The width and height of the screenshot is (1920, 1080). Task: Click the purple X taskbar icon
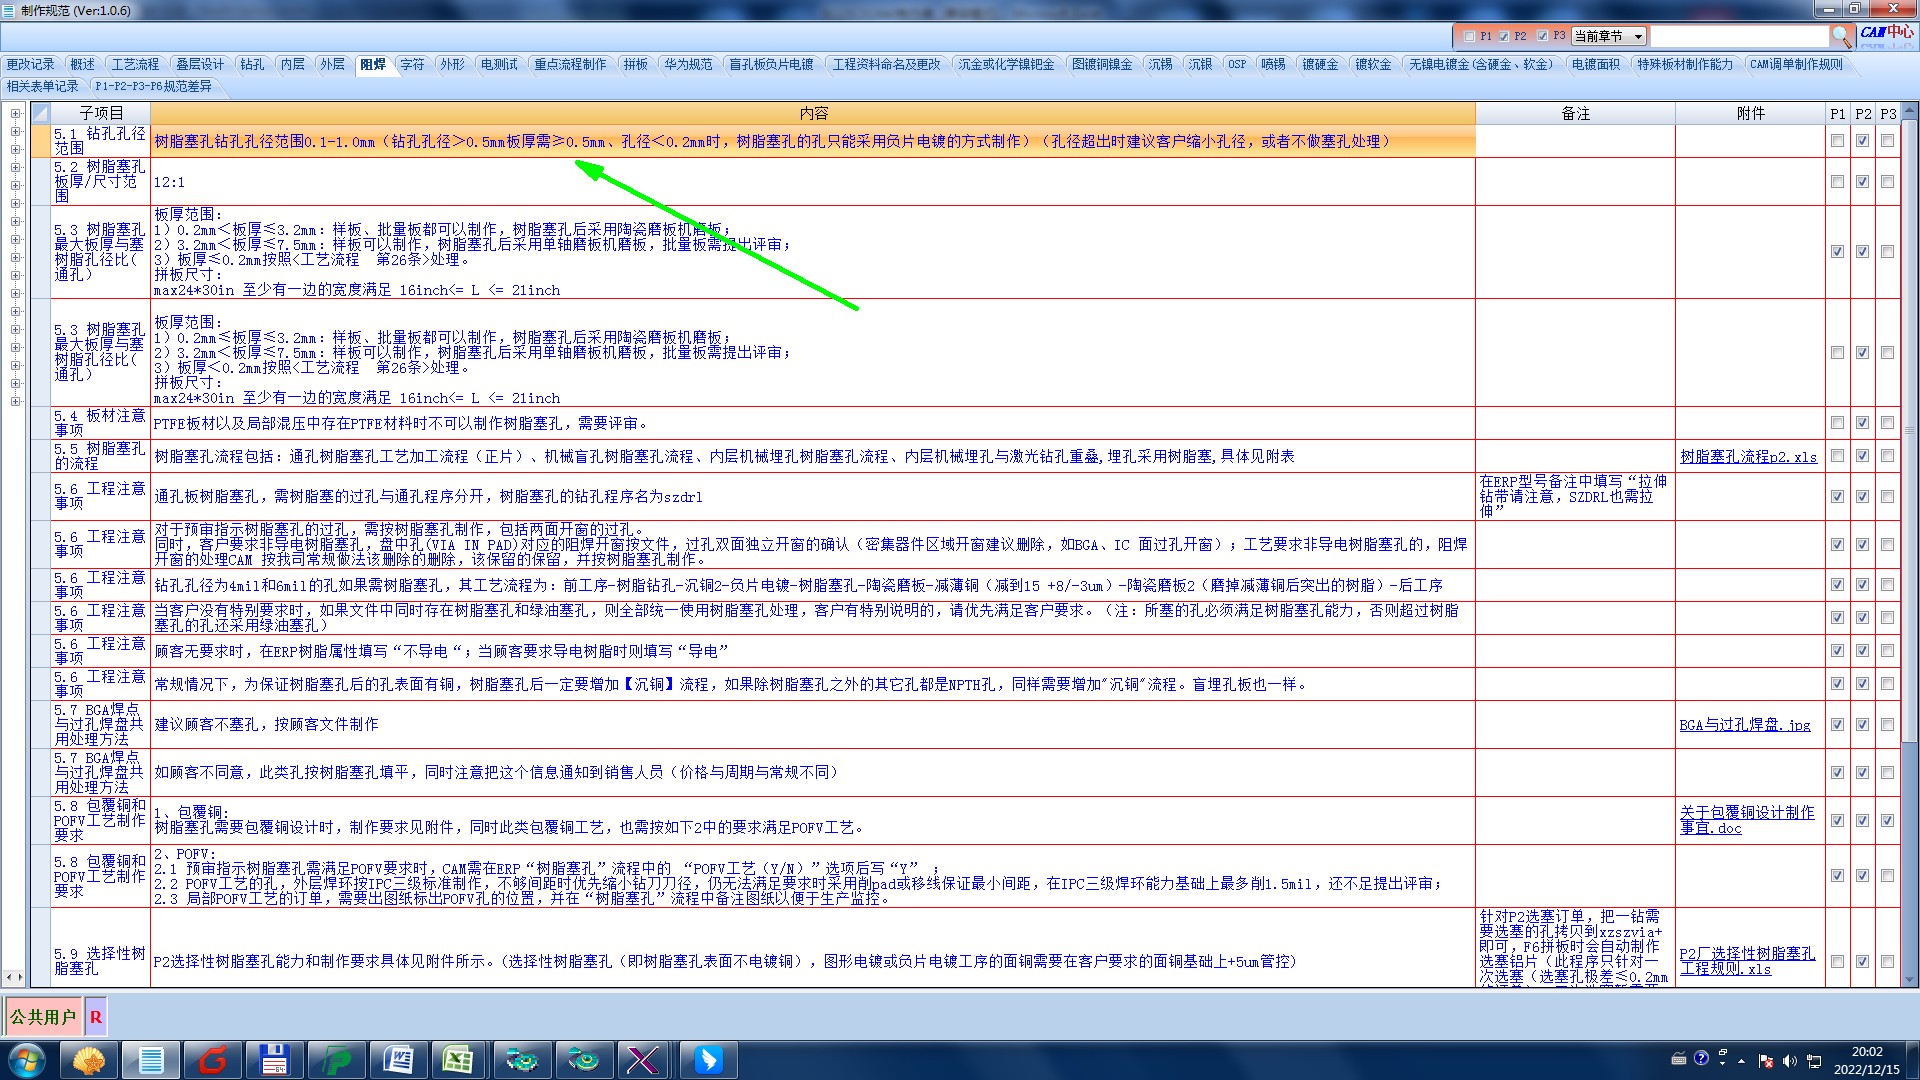click(641, 1059)
